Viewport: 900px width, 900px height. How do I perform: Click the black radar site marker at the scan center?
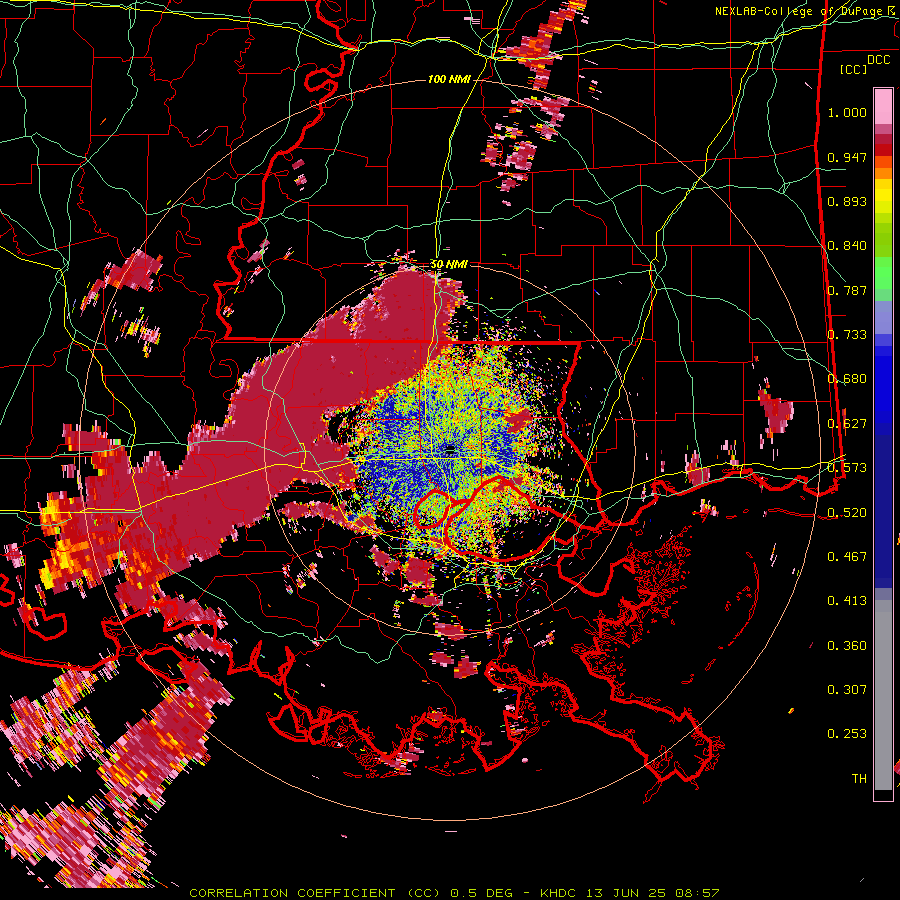pos(450,449)
